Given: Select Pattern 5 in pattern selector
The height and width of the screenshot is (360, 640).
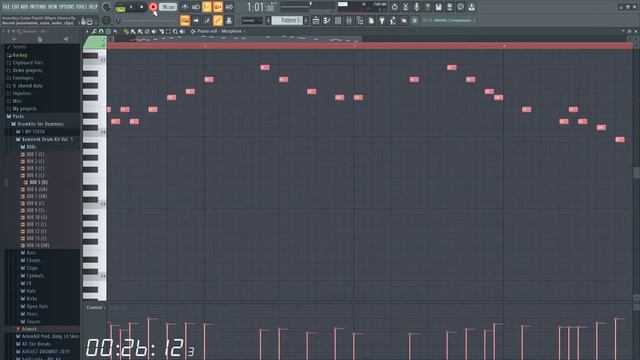Looking at the screenshot, I should 287,20.
